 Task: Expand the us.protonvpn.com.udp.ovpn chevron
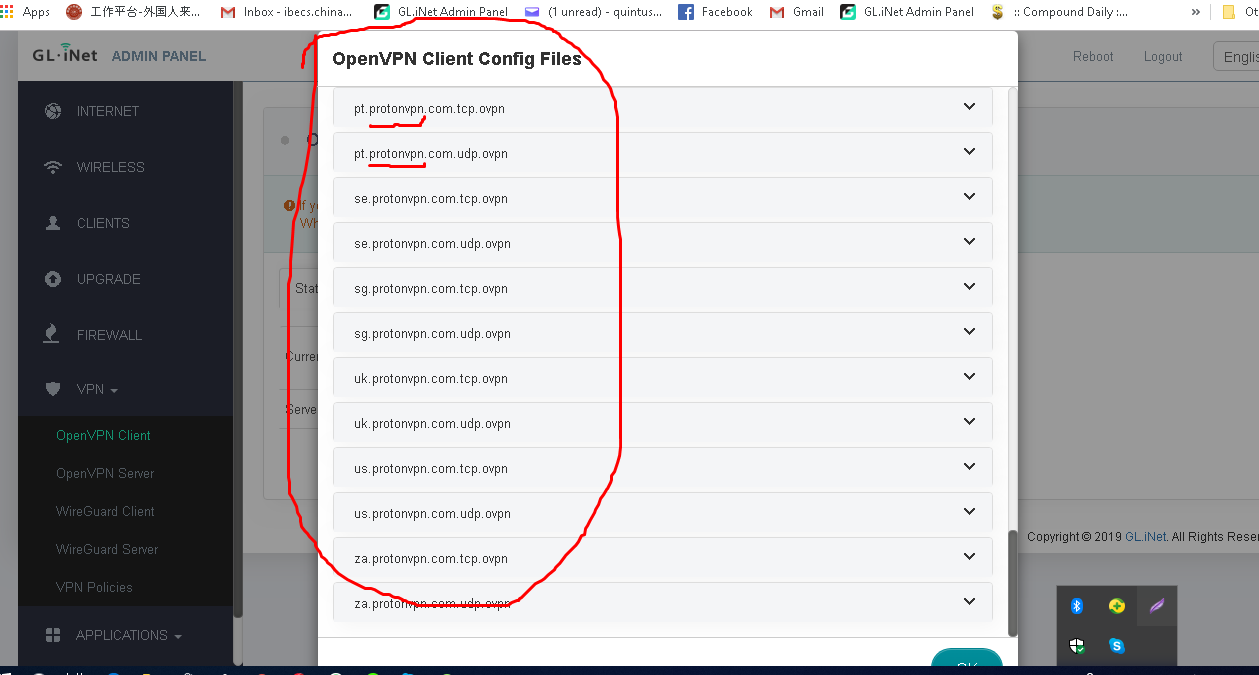pos(968,512)
